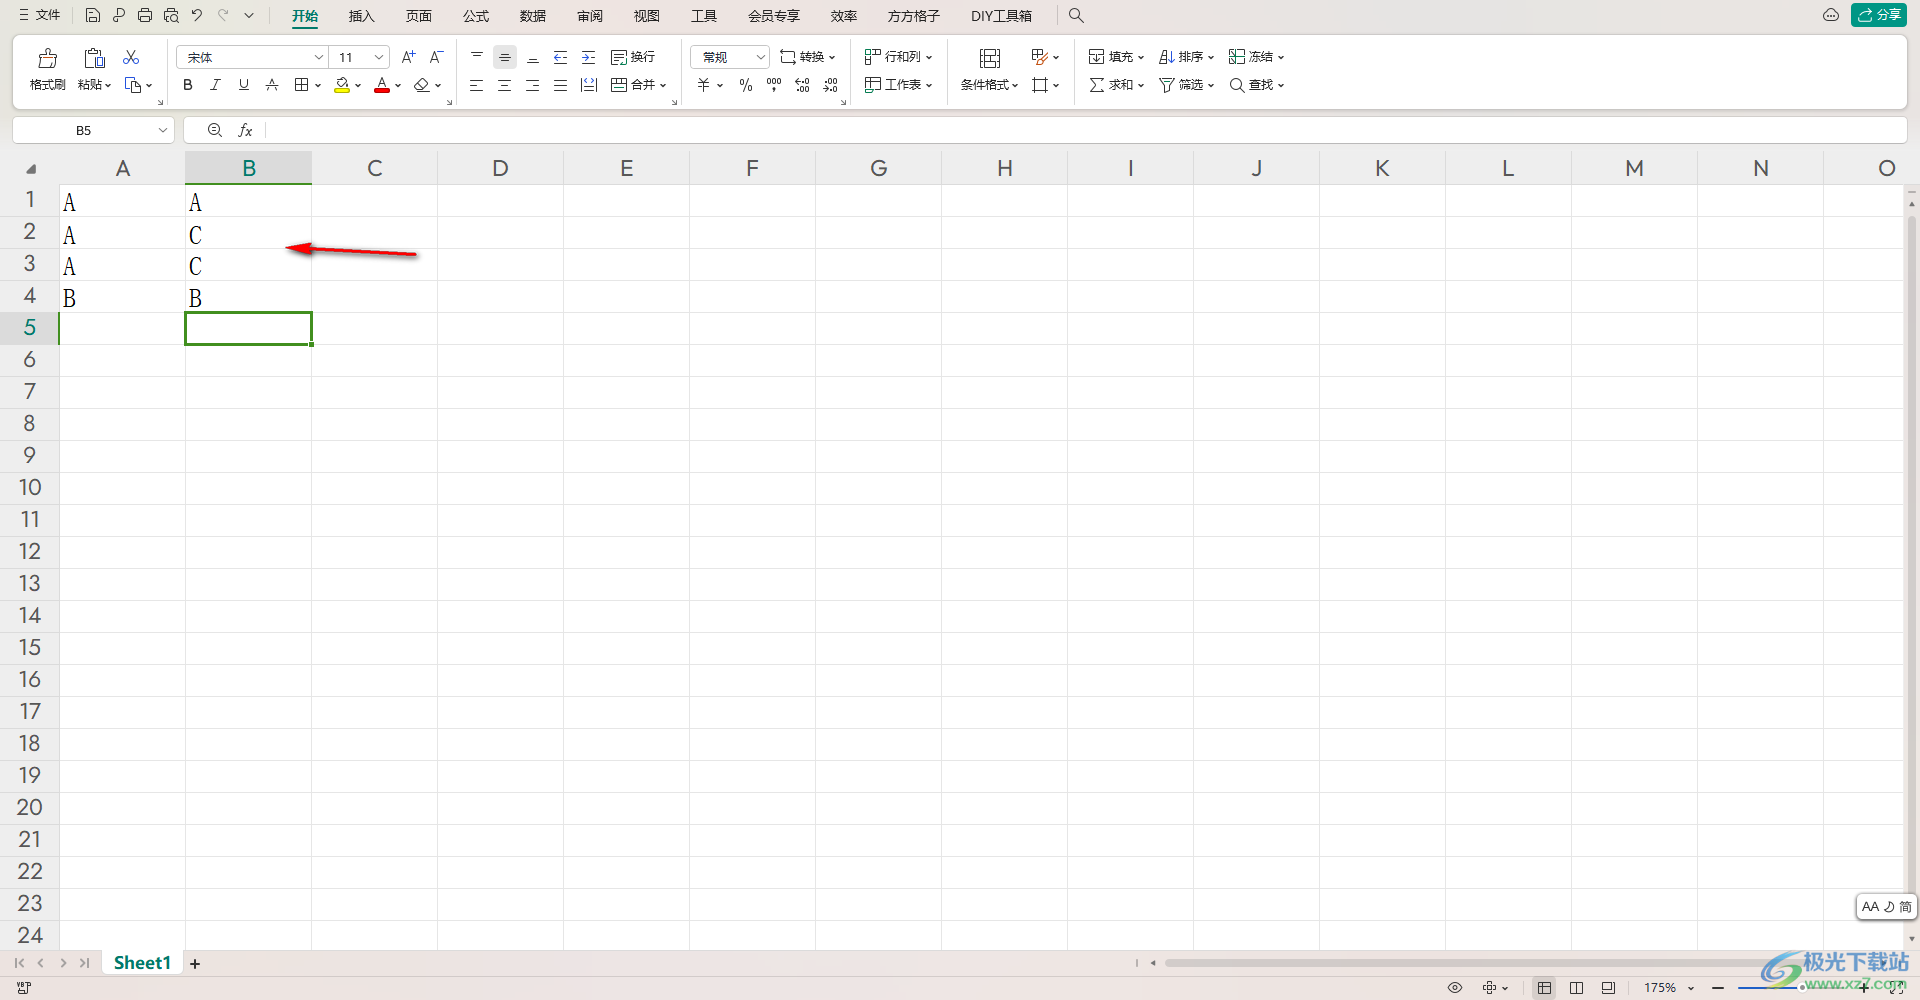Click the formula bar input field
The height and width of the screenshot is (1000, 1920).
(x=1085, y=130)
